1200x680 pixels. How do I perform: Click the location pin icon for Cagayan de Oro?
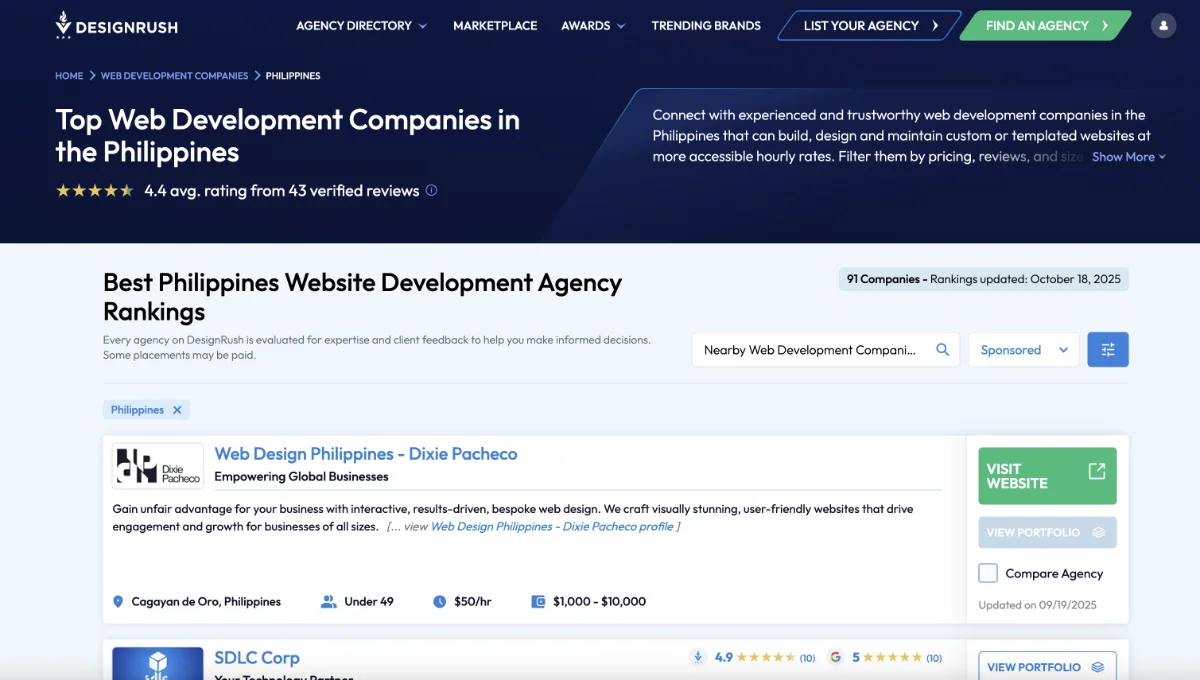click(x=118, y=601)
